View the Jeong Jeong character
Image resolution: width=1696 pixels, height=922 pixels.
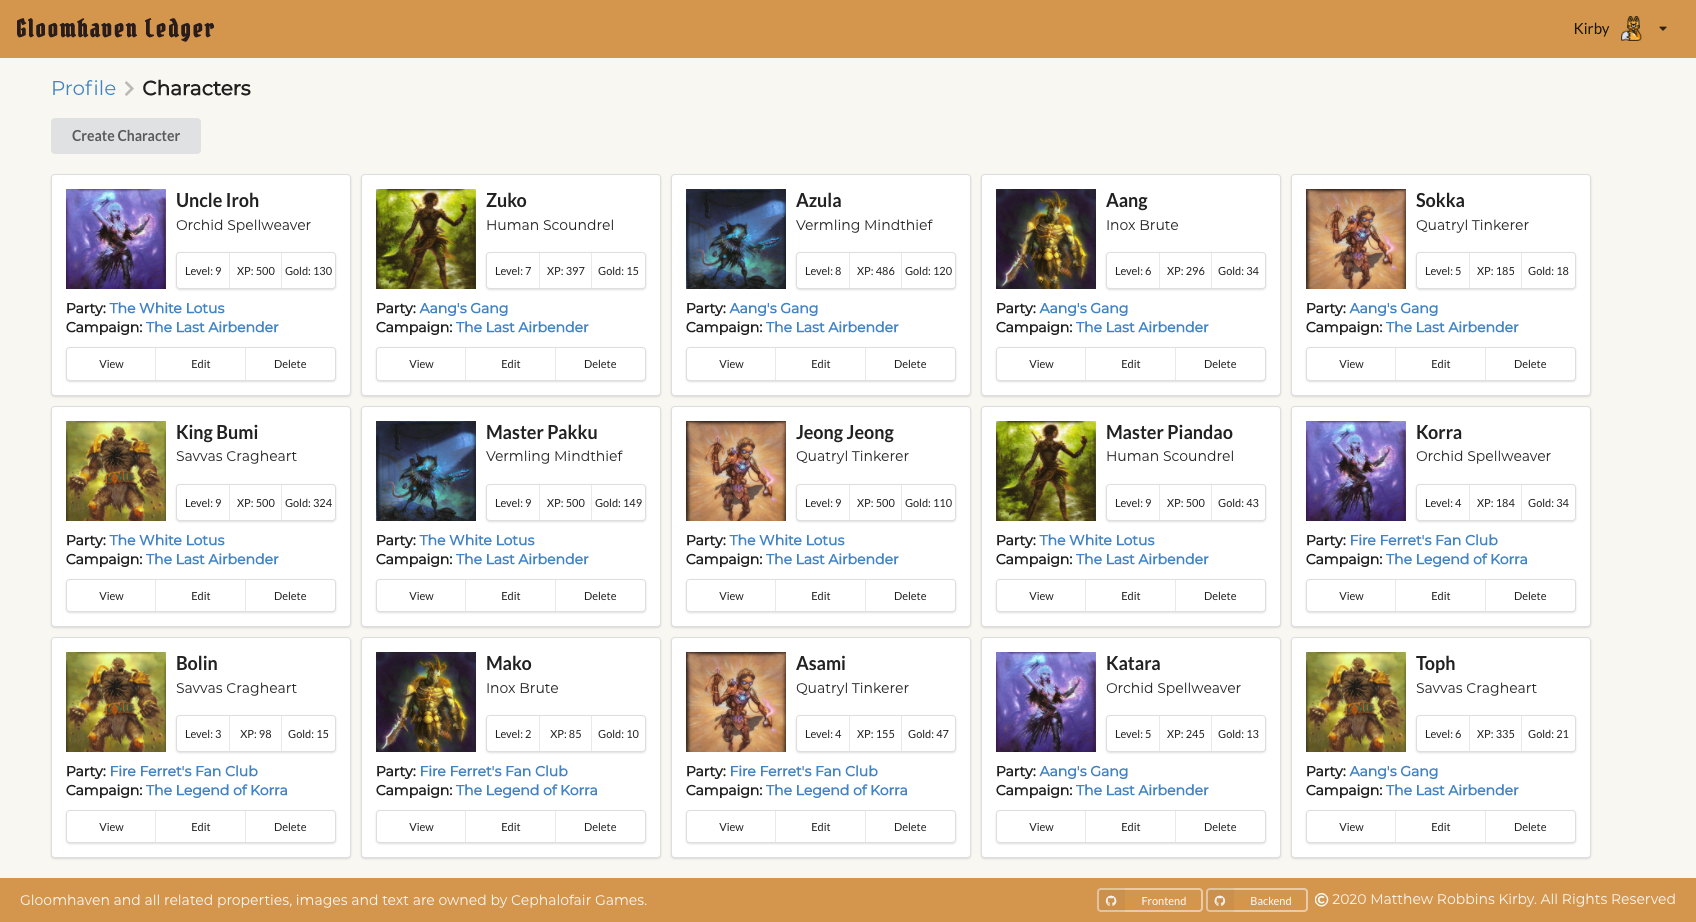pyautogui.click(x=731, y=596)
